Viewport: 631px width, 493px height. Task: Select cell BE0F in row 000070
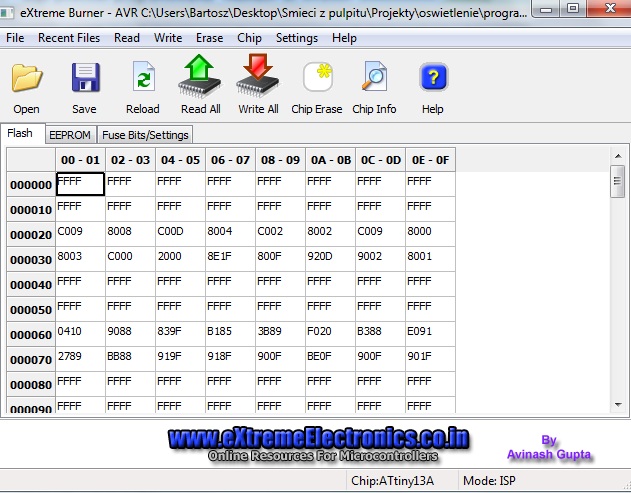click(330, 359)
